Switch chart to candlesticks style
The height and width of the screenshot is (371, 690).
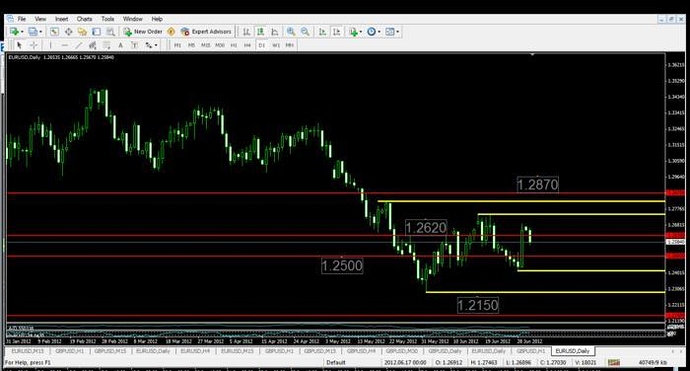click(x=261, y=32)
